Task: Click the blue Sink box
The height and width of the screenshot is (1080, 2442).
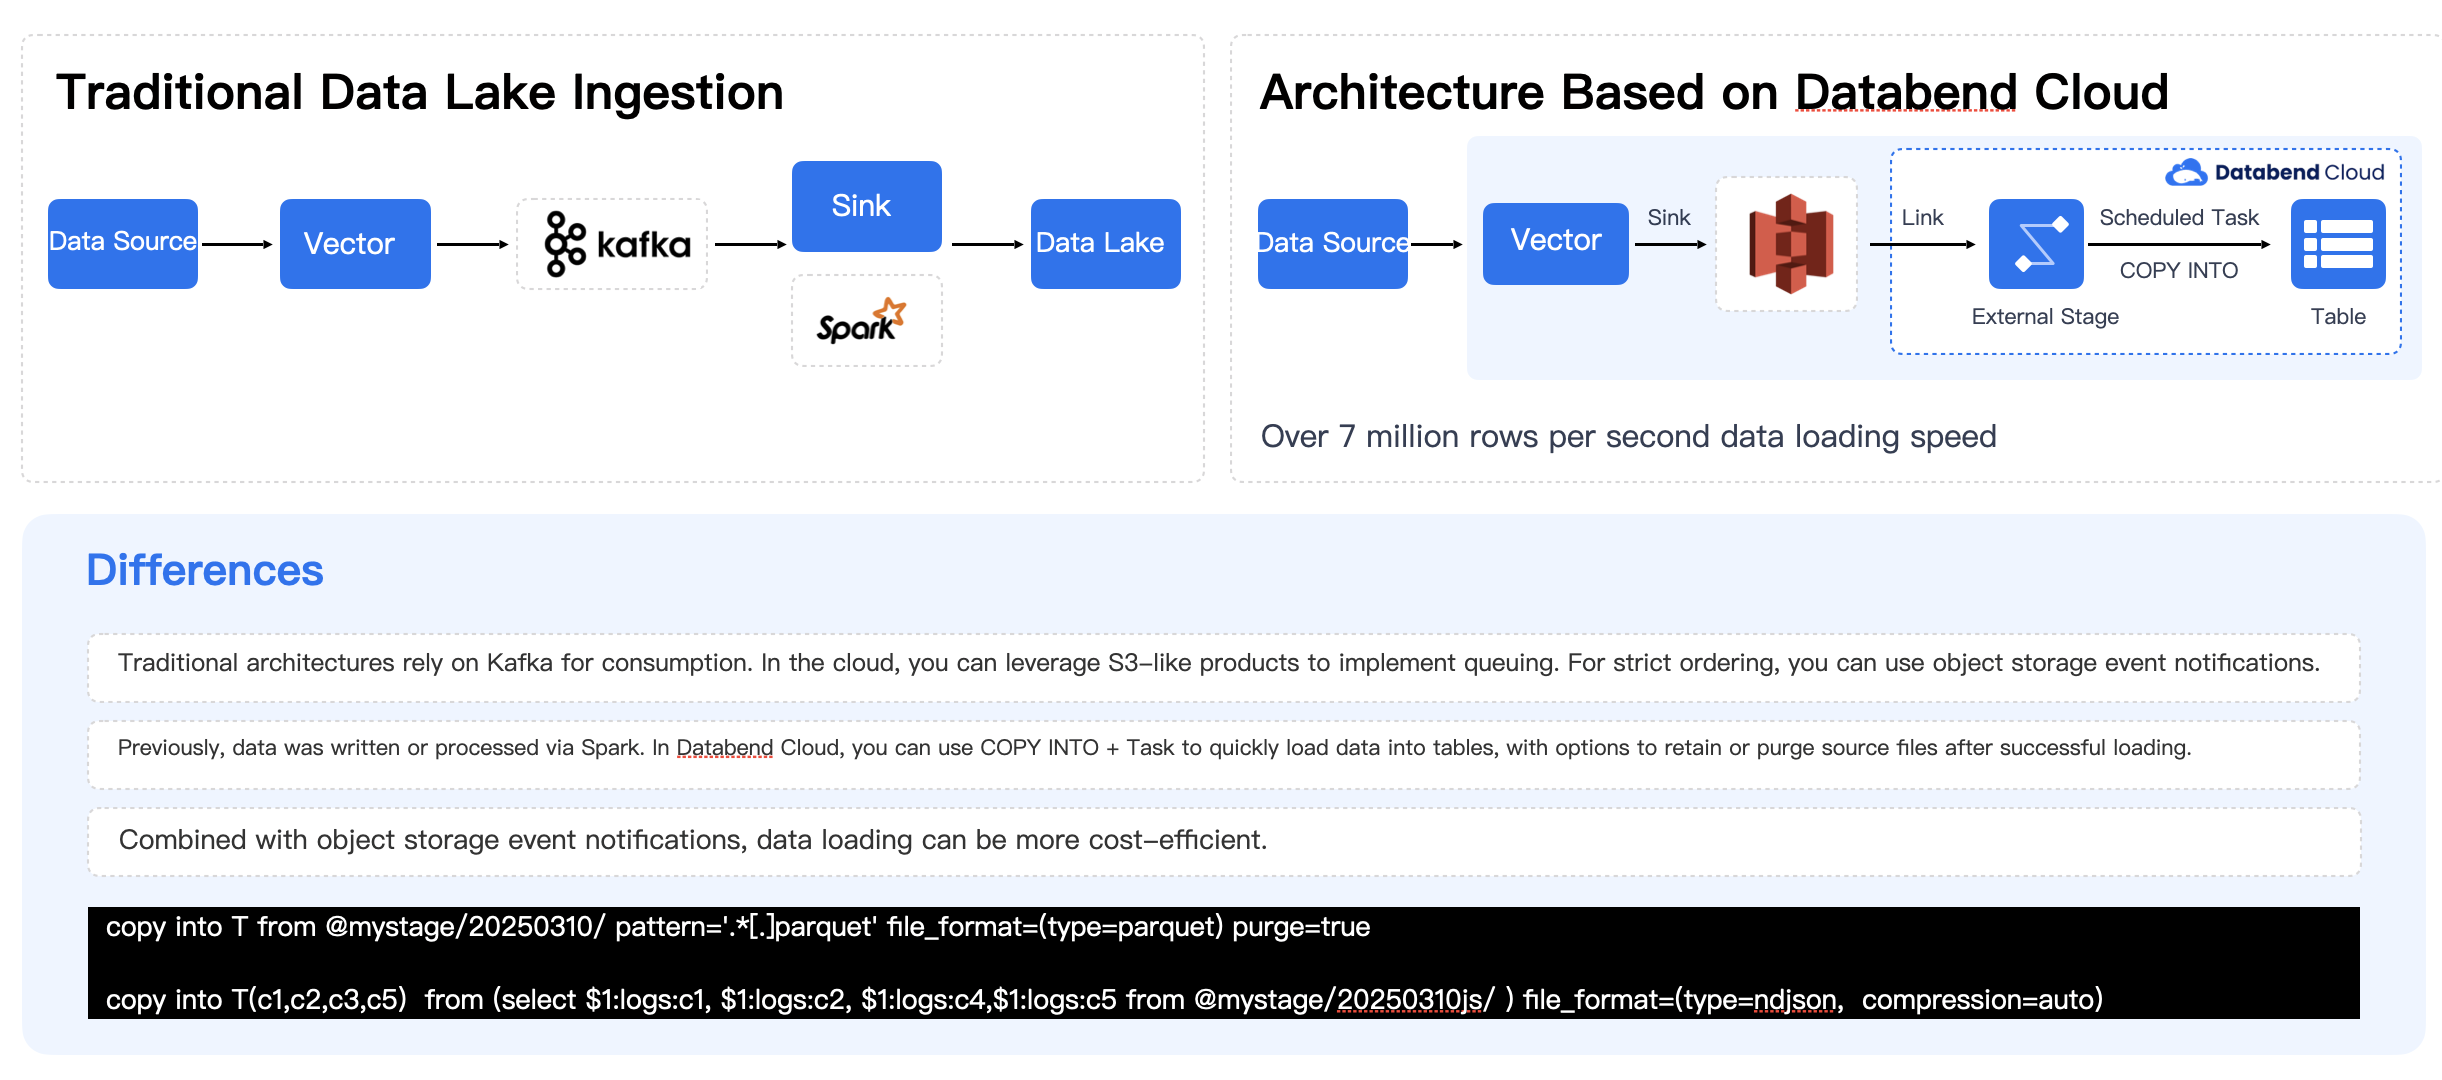Action: pyautogui.click(x=866, y=206)
